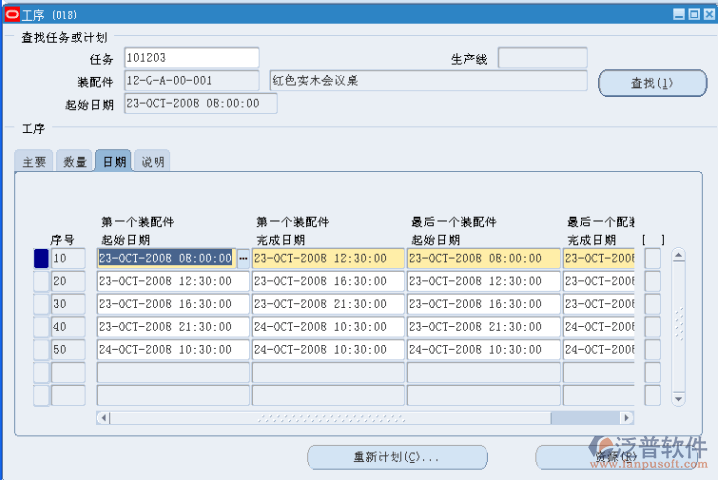Click the 任务 input field containing 101203
718x480 pixels.
(x=191, y=58)
